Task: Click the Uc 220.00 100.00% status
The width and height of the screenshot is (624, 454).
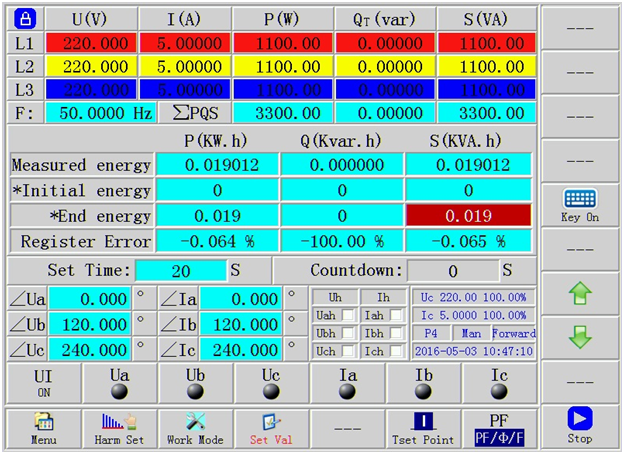Action: point(474,297)
